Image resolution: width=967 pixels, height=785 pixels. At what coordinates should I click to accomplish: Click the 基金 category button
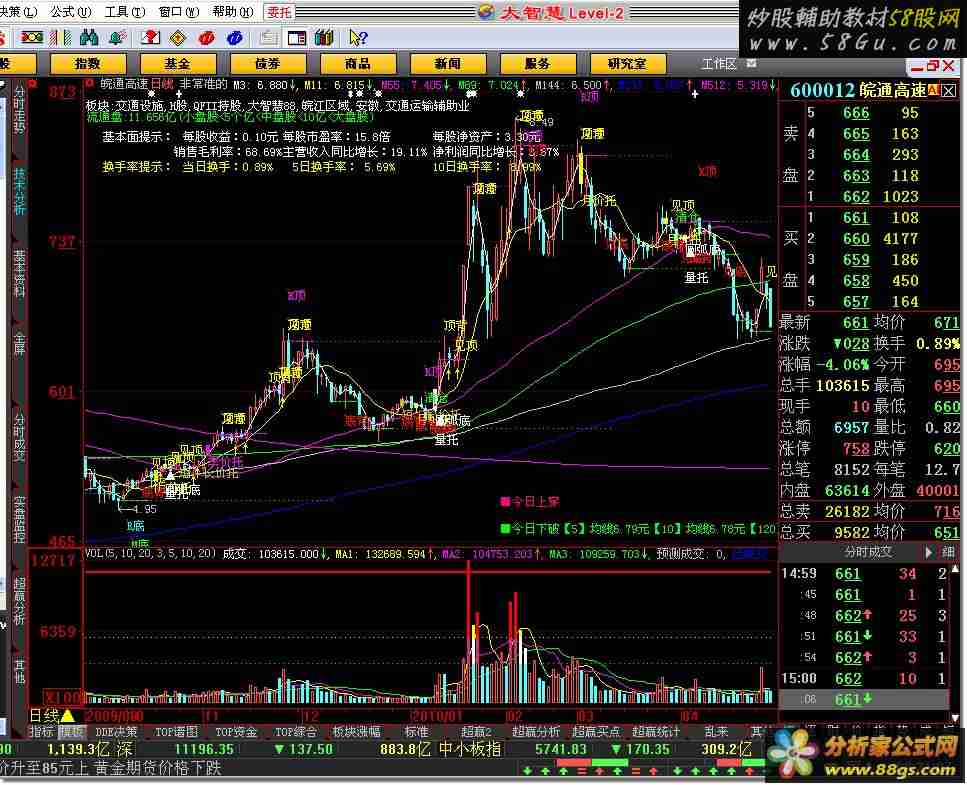(178, 64)
